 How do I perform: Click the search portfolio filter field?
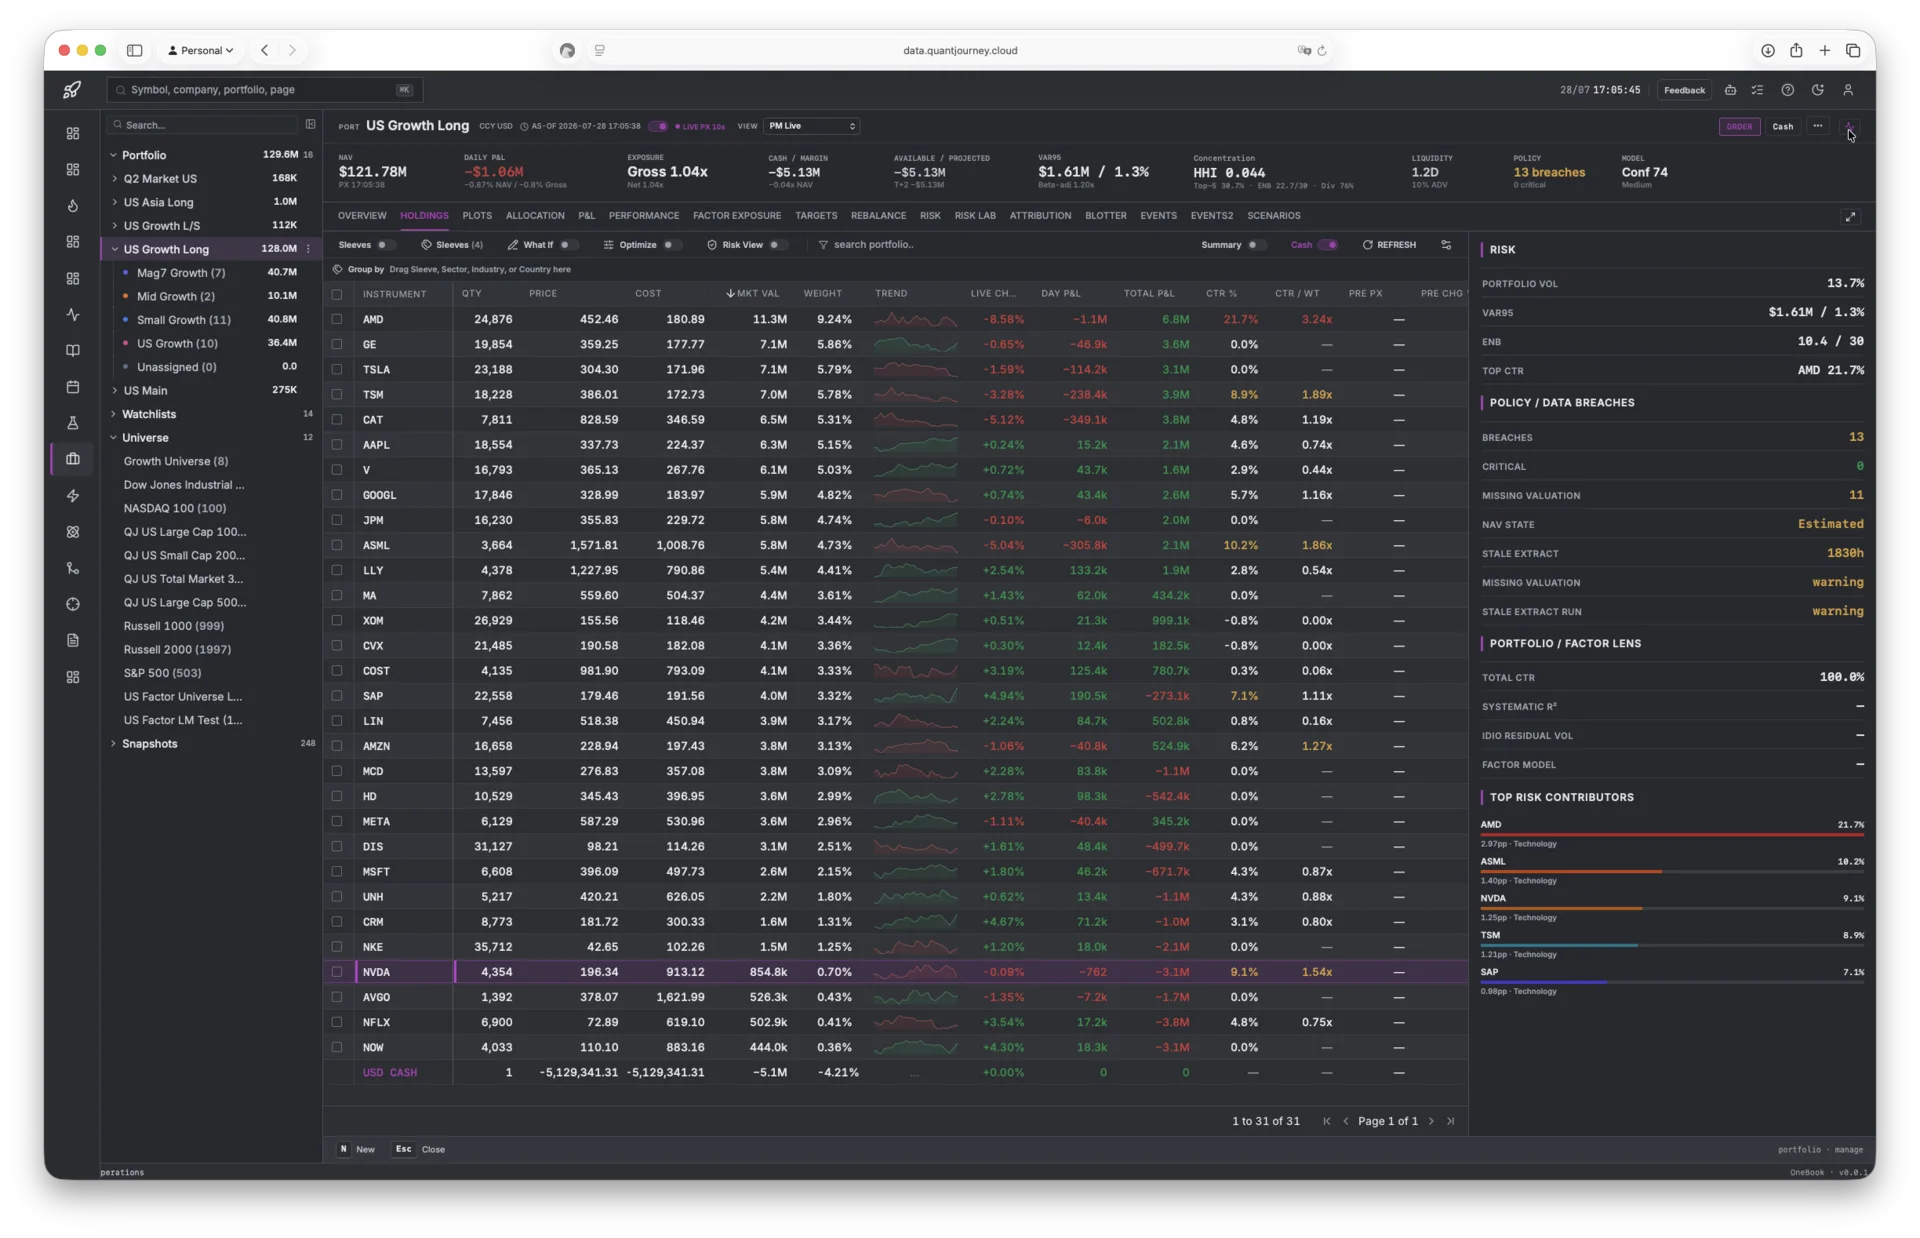874,245
